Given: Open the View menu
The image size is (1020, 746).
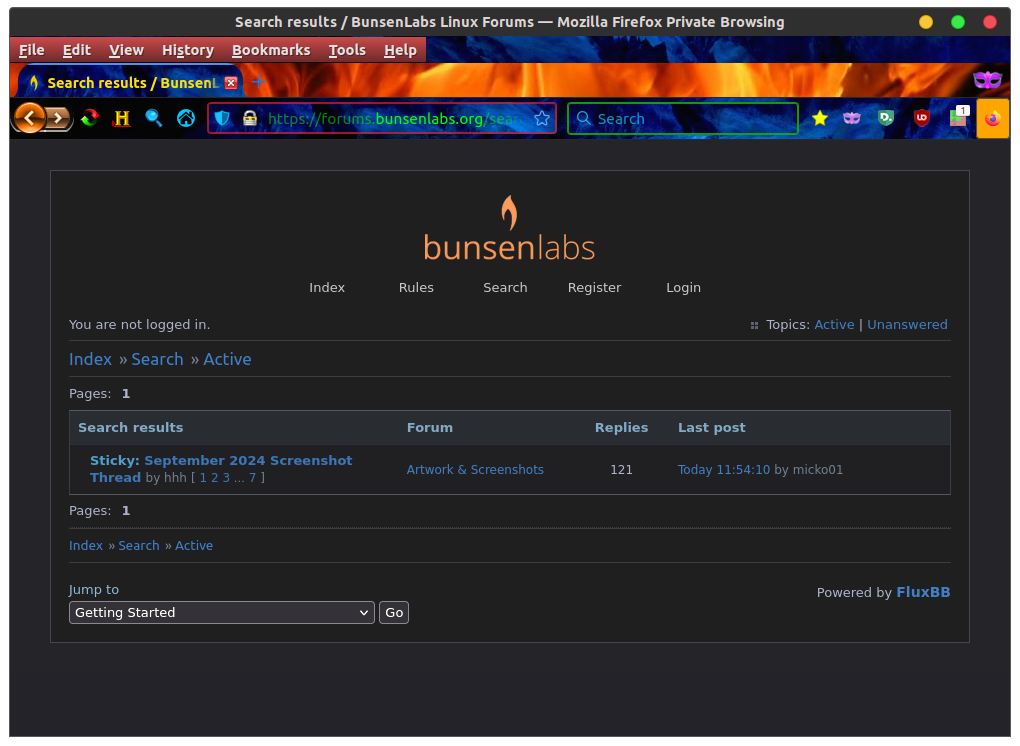Looking at the screenshot, I should coord(126,50).
